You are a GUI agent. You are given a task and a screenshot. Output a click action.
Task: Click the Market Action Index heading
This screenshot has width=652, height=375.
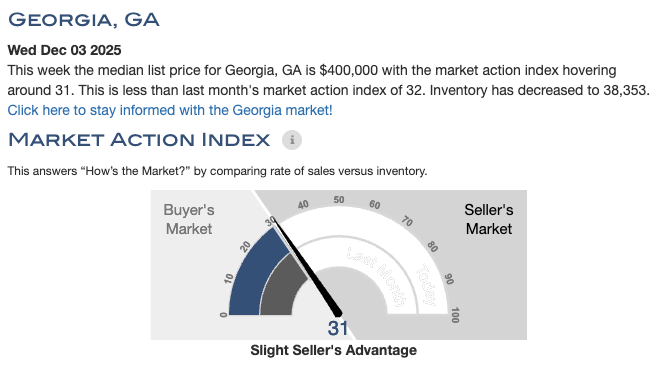pyautogui.click(x=139, y=140)
